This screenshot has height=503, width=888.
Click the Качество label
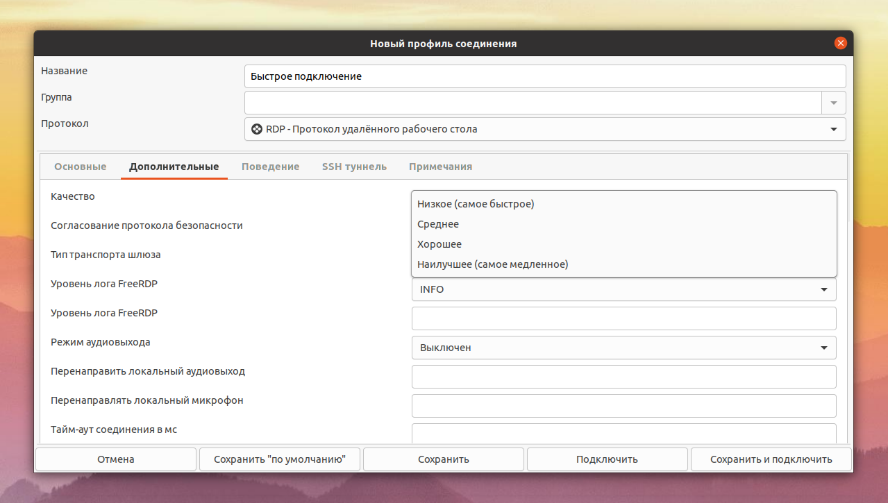72,197
